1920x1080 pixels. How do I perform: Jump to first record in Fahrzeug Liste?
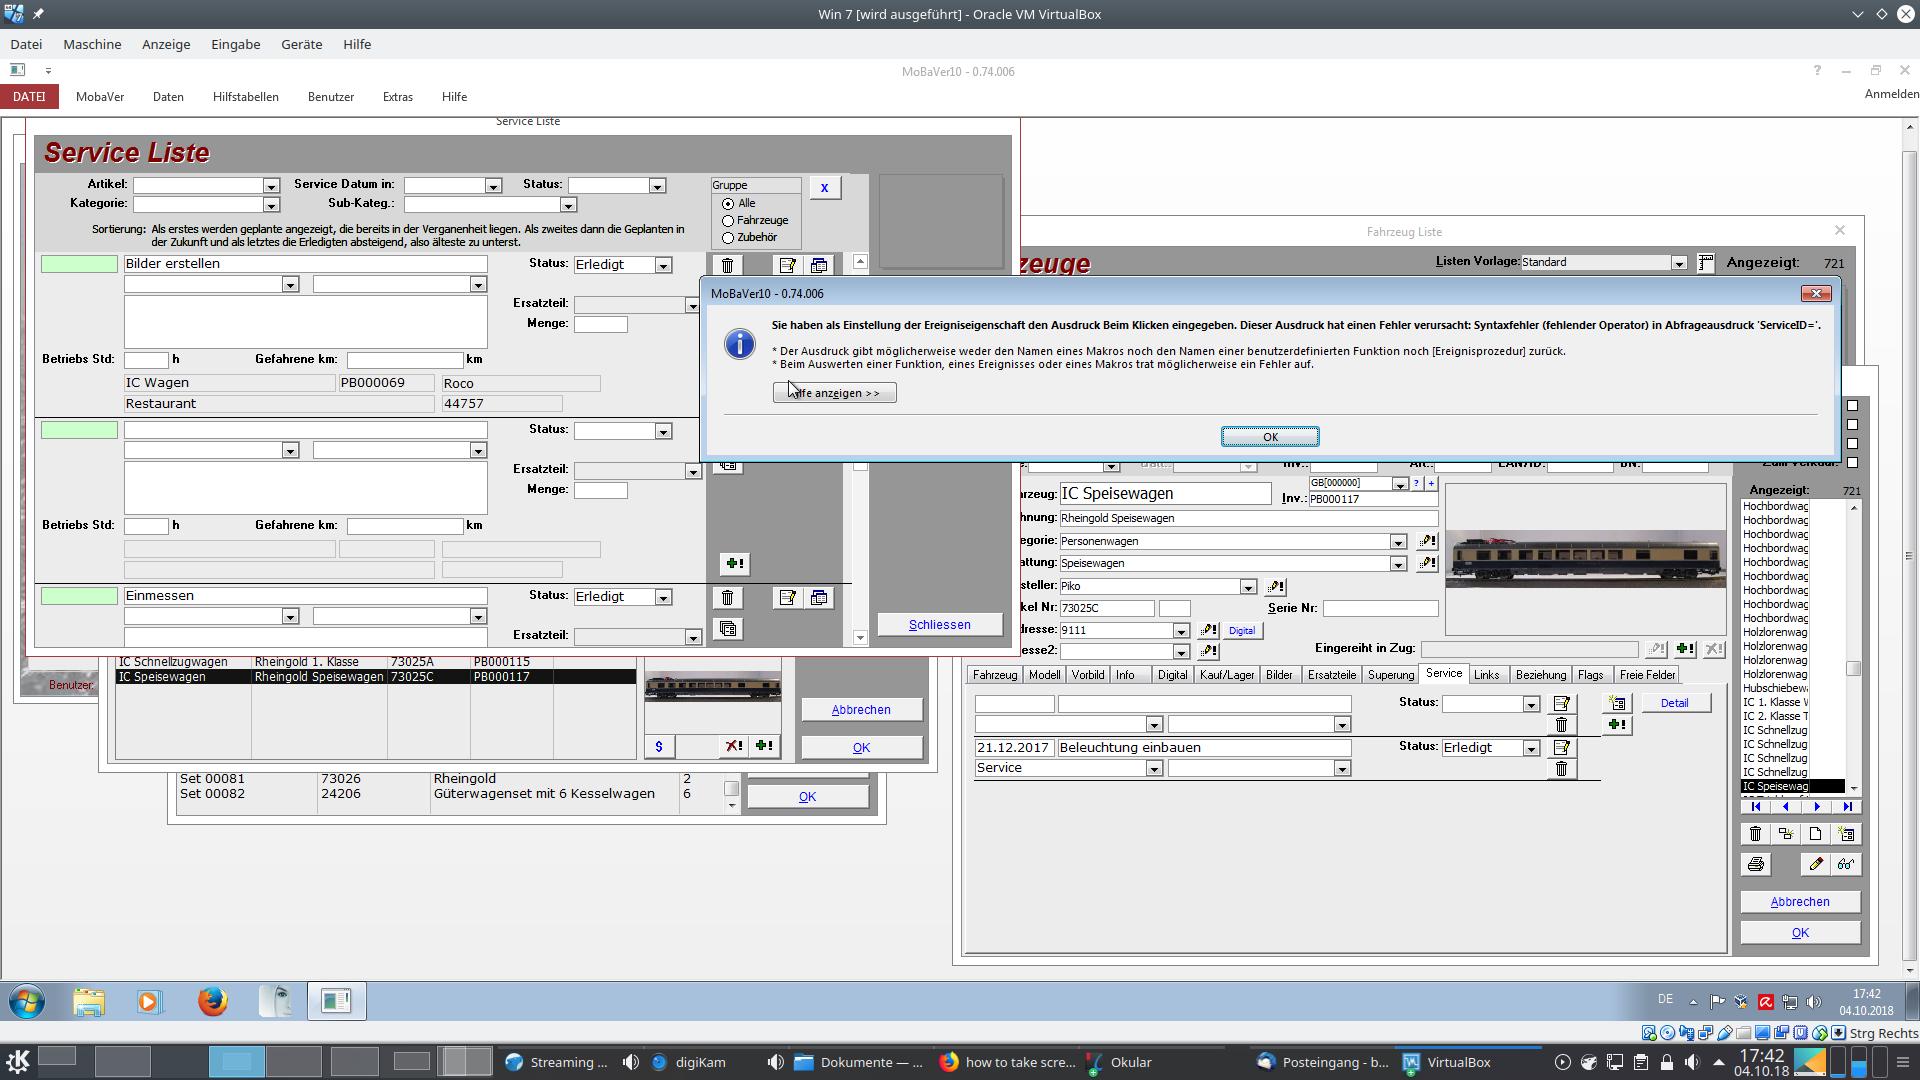[1756, 807]
